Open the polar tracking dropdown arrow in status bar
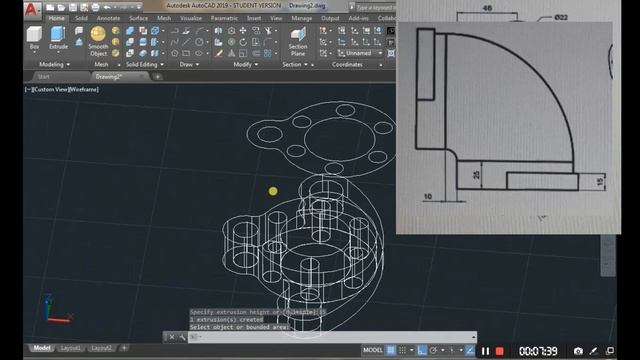Image resolution: width=640 pixels, height=360 pixels. [x=443, y=350]
